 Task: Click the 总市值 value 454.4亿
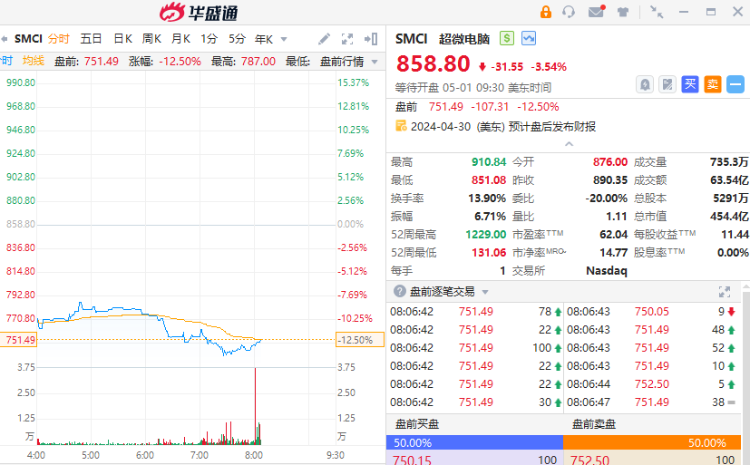[728, 217]
